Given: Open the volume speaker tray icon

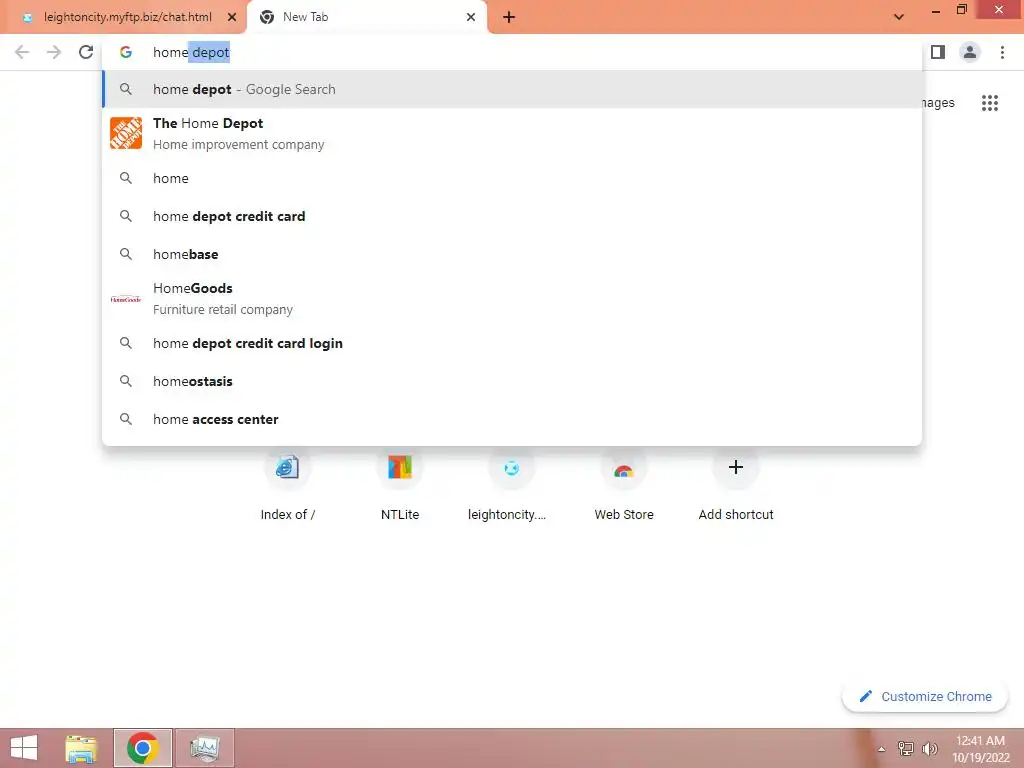Looking at the screenshot, I should pos(929,748).
